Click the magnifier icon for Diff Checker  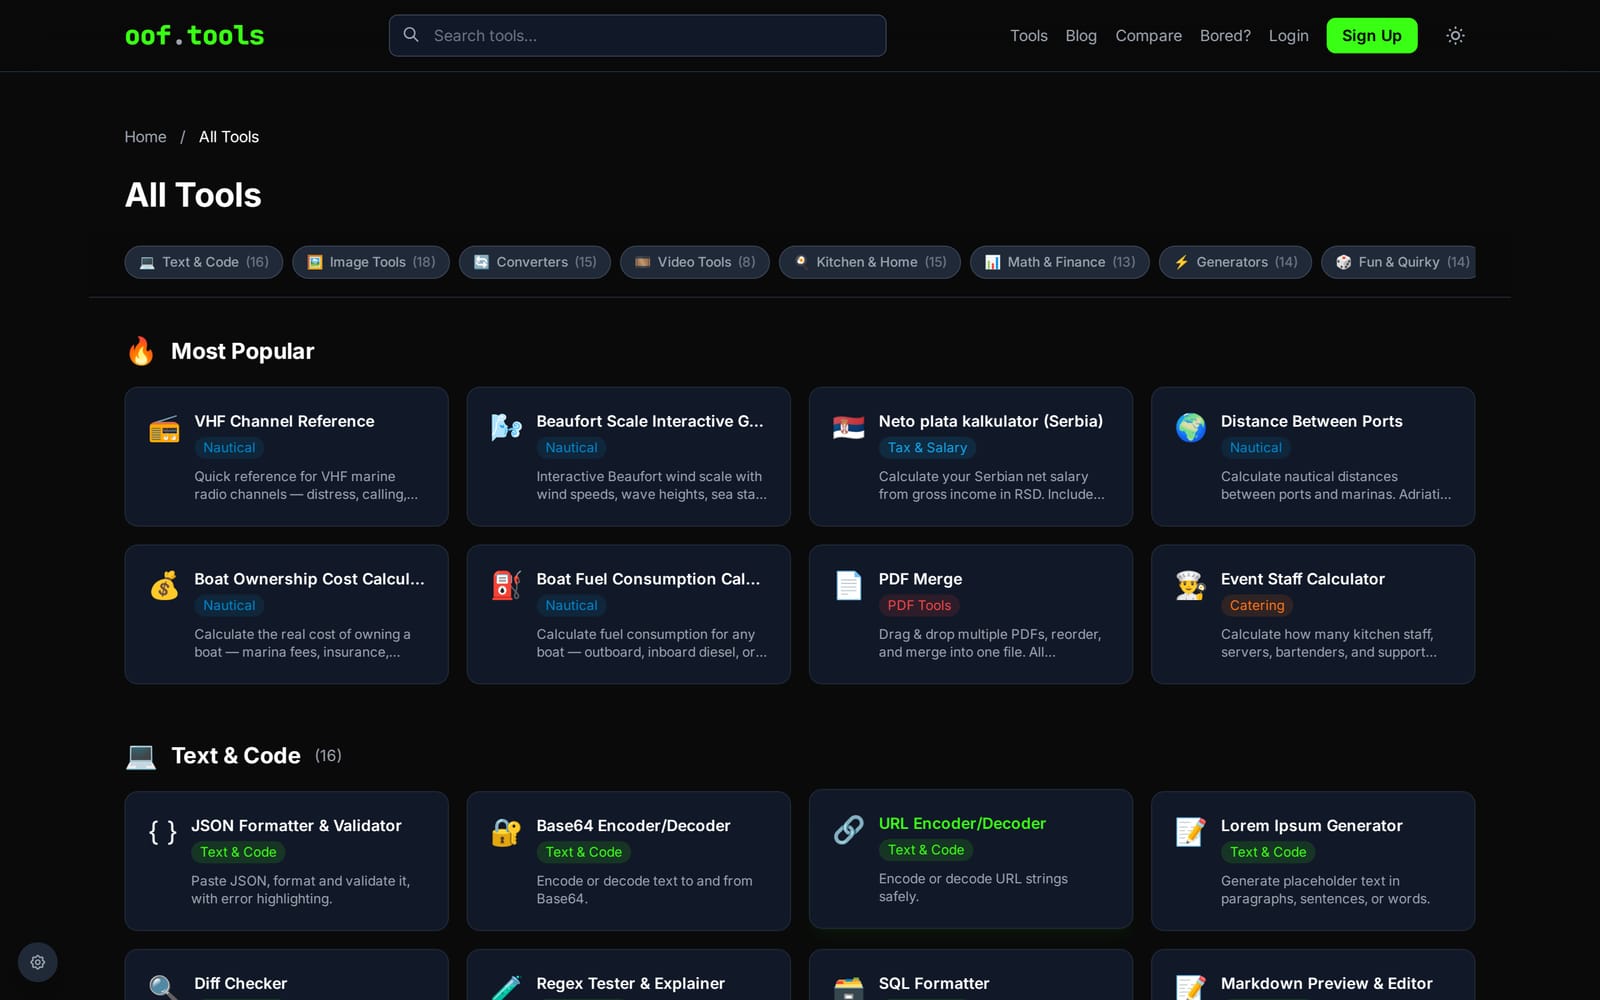pyautogui.click(x=164, y=988)
